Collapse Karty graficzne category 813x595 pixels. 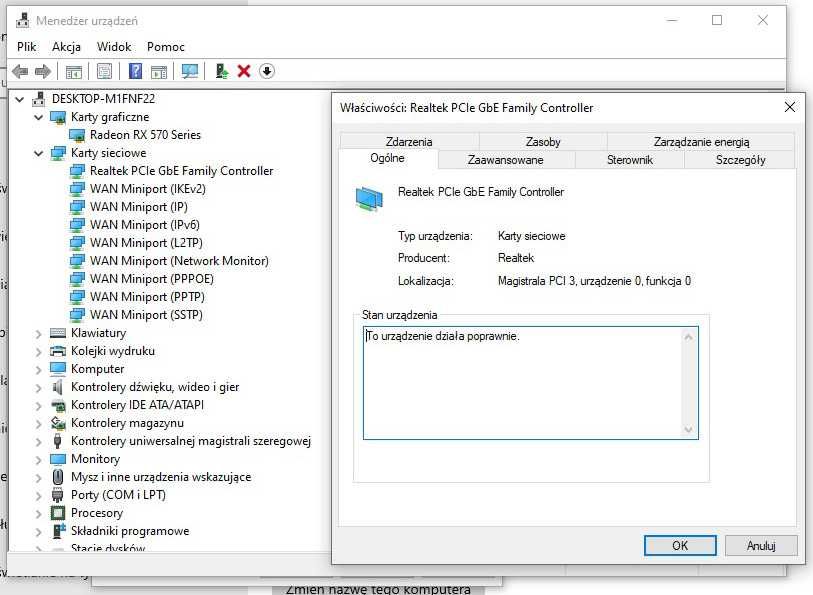[38, 117]
